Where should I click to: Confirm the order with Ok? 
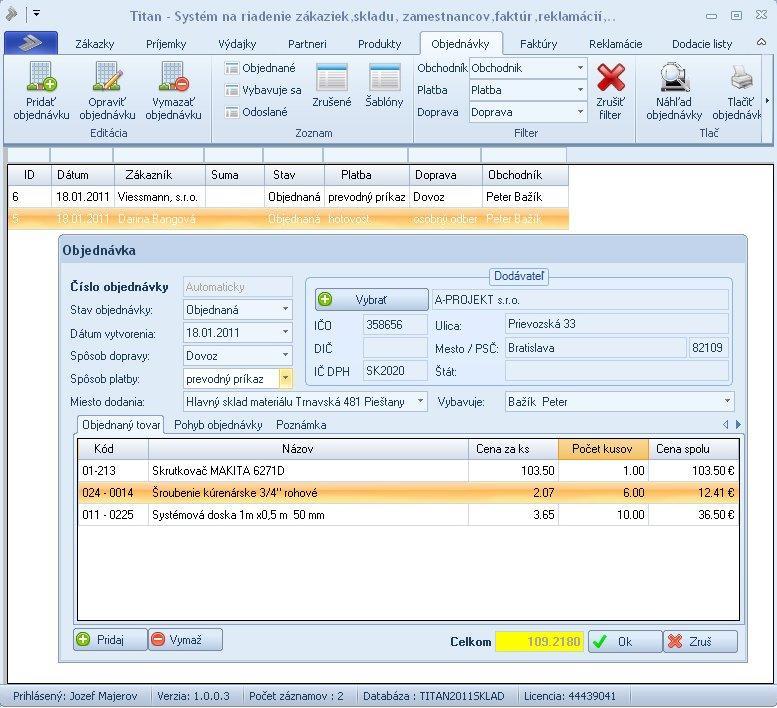[625, 642]
